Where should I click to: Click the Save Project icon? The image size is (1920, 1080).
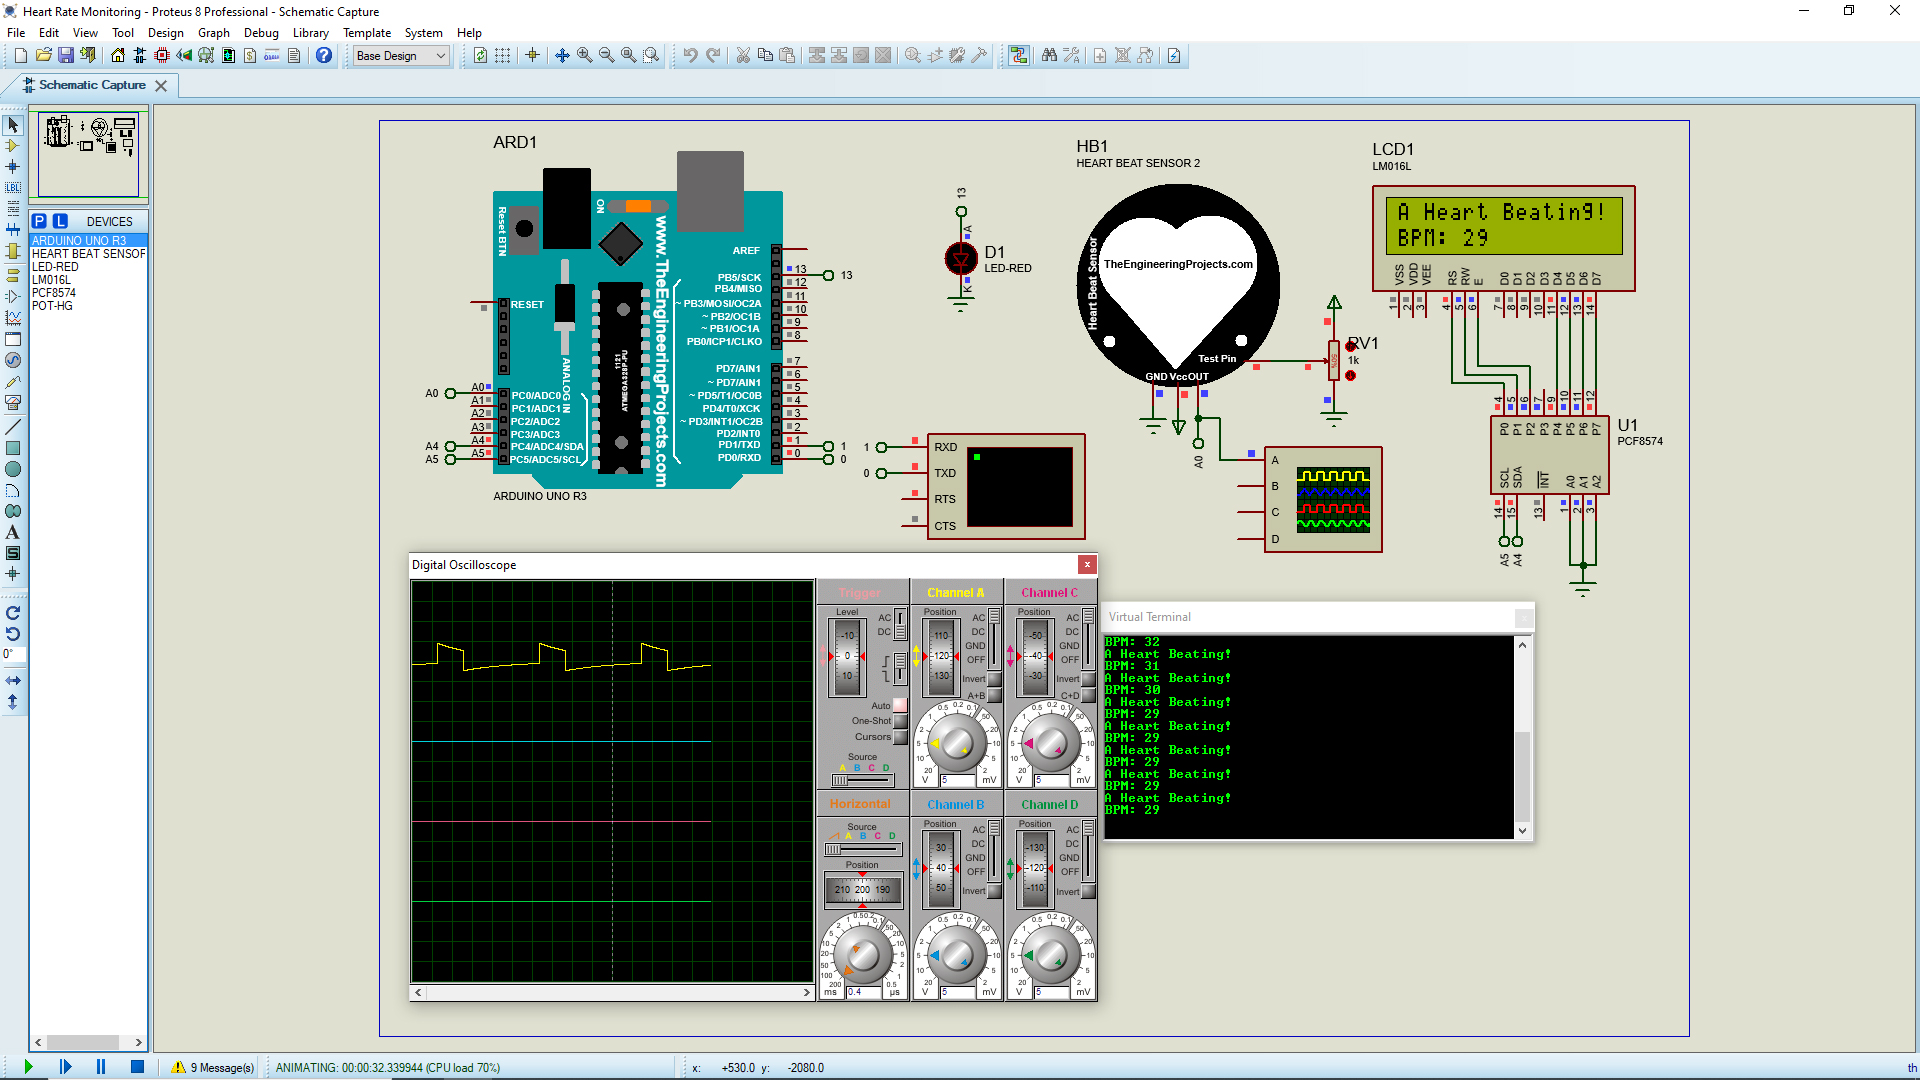(x=65, y=56)
